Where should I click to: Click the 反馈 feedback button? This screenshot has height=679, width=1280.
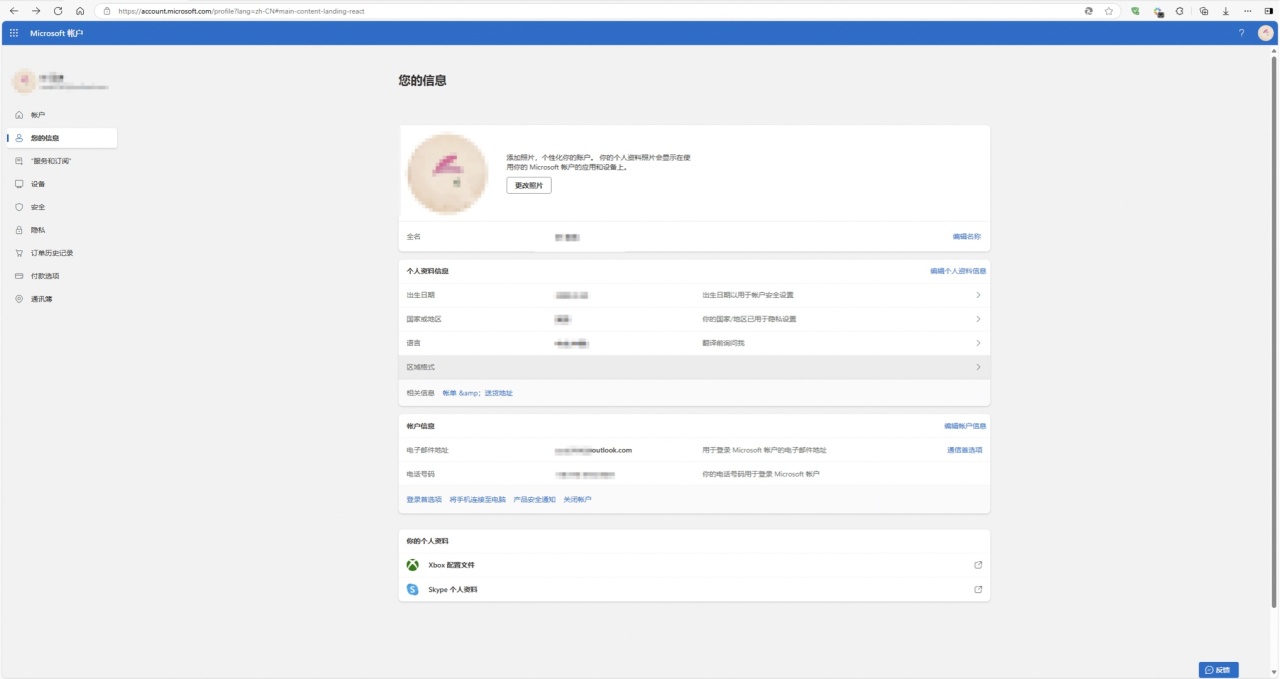tap(1218, 670)
